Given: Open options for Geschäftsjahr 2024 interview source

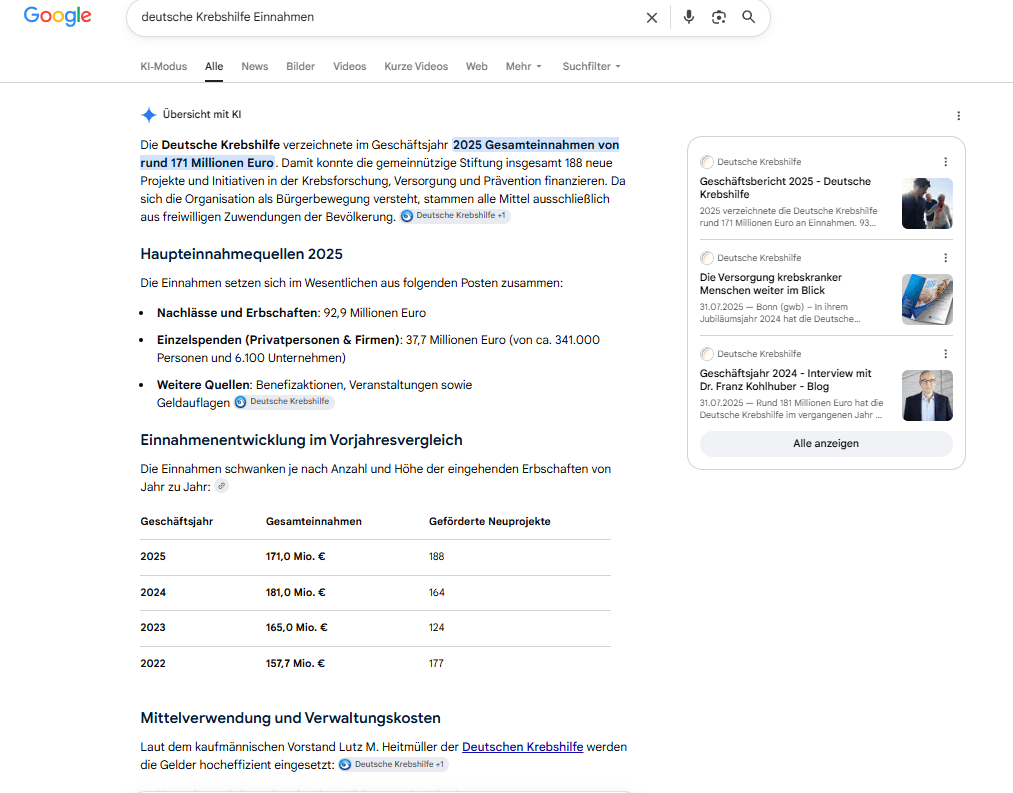Looking at the screenshot, I should pyautogui.click(x=945, y=354).
